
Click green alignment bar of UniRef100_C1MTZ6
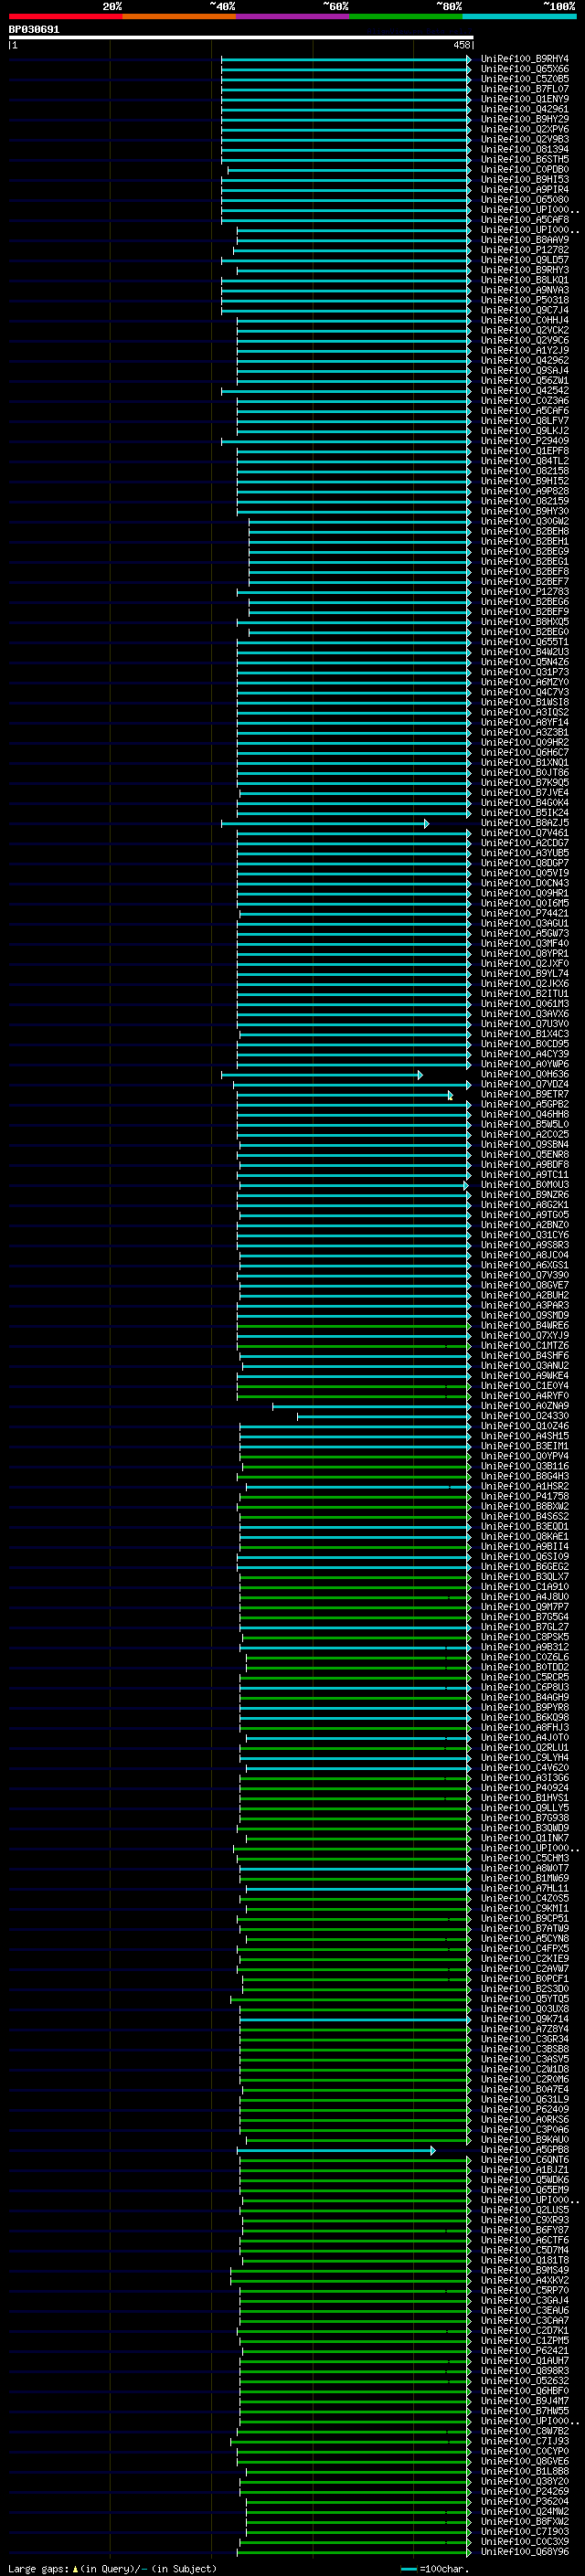[354, 1346]
